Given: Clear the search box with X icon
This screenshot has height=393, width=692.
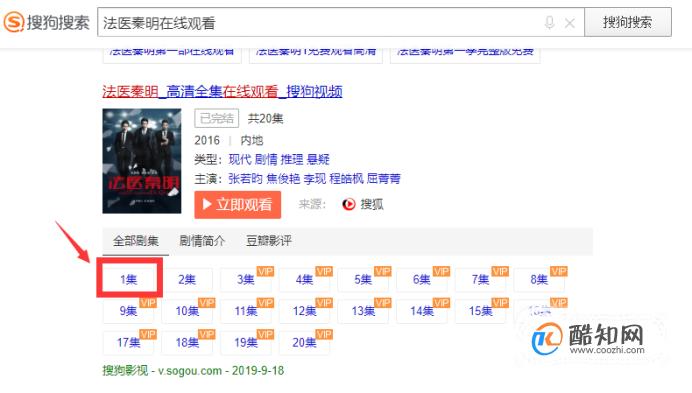Looking at the screenshot, I should click(570, 23).
